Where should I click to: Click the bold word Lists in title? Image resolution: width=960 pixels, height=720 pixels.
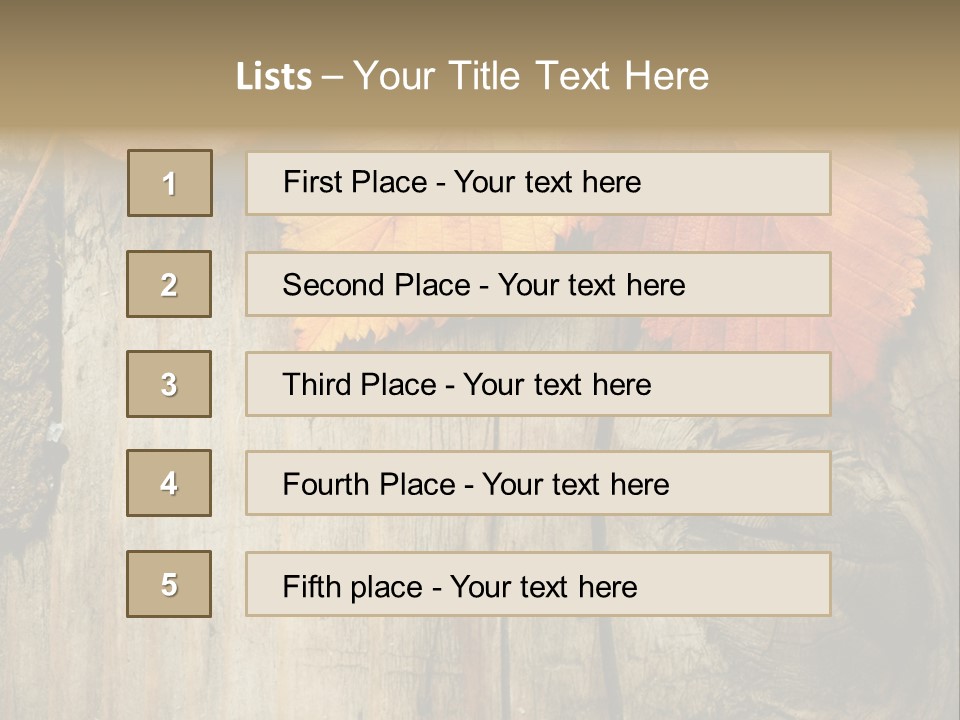[273, 77]
